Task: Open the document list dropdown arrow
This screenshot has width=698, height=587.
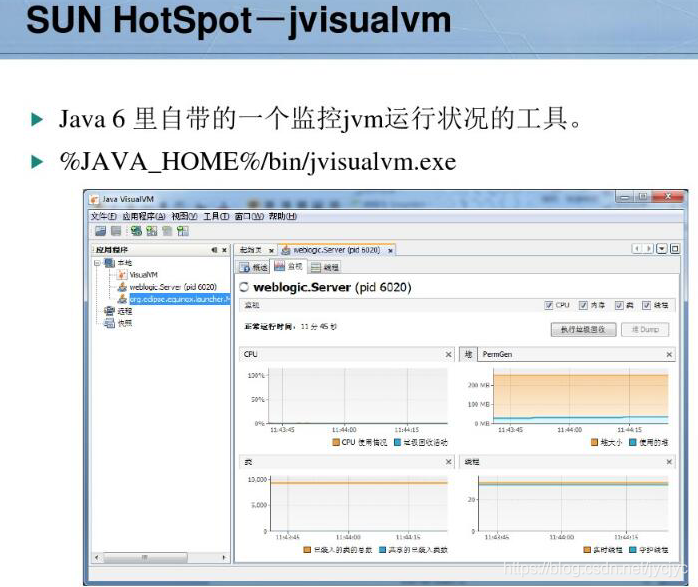Action: [x=662, y=249]
